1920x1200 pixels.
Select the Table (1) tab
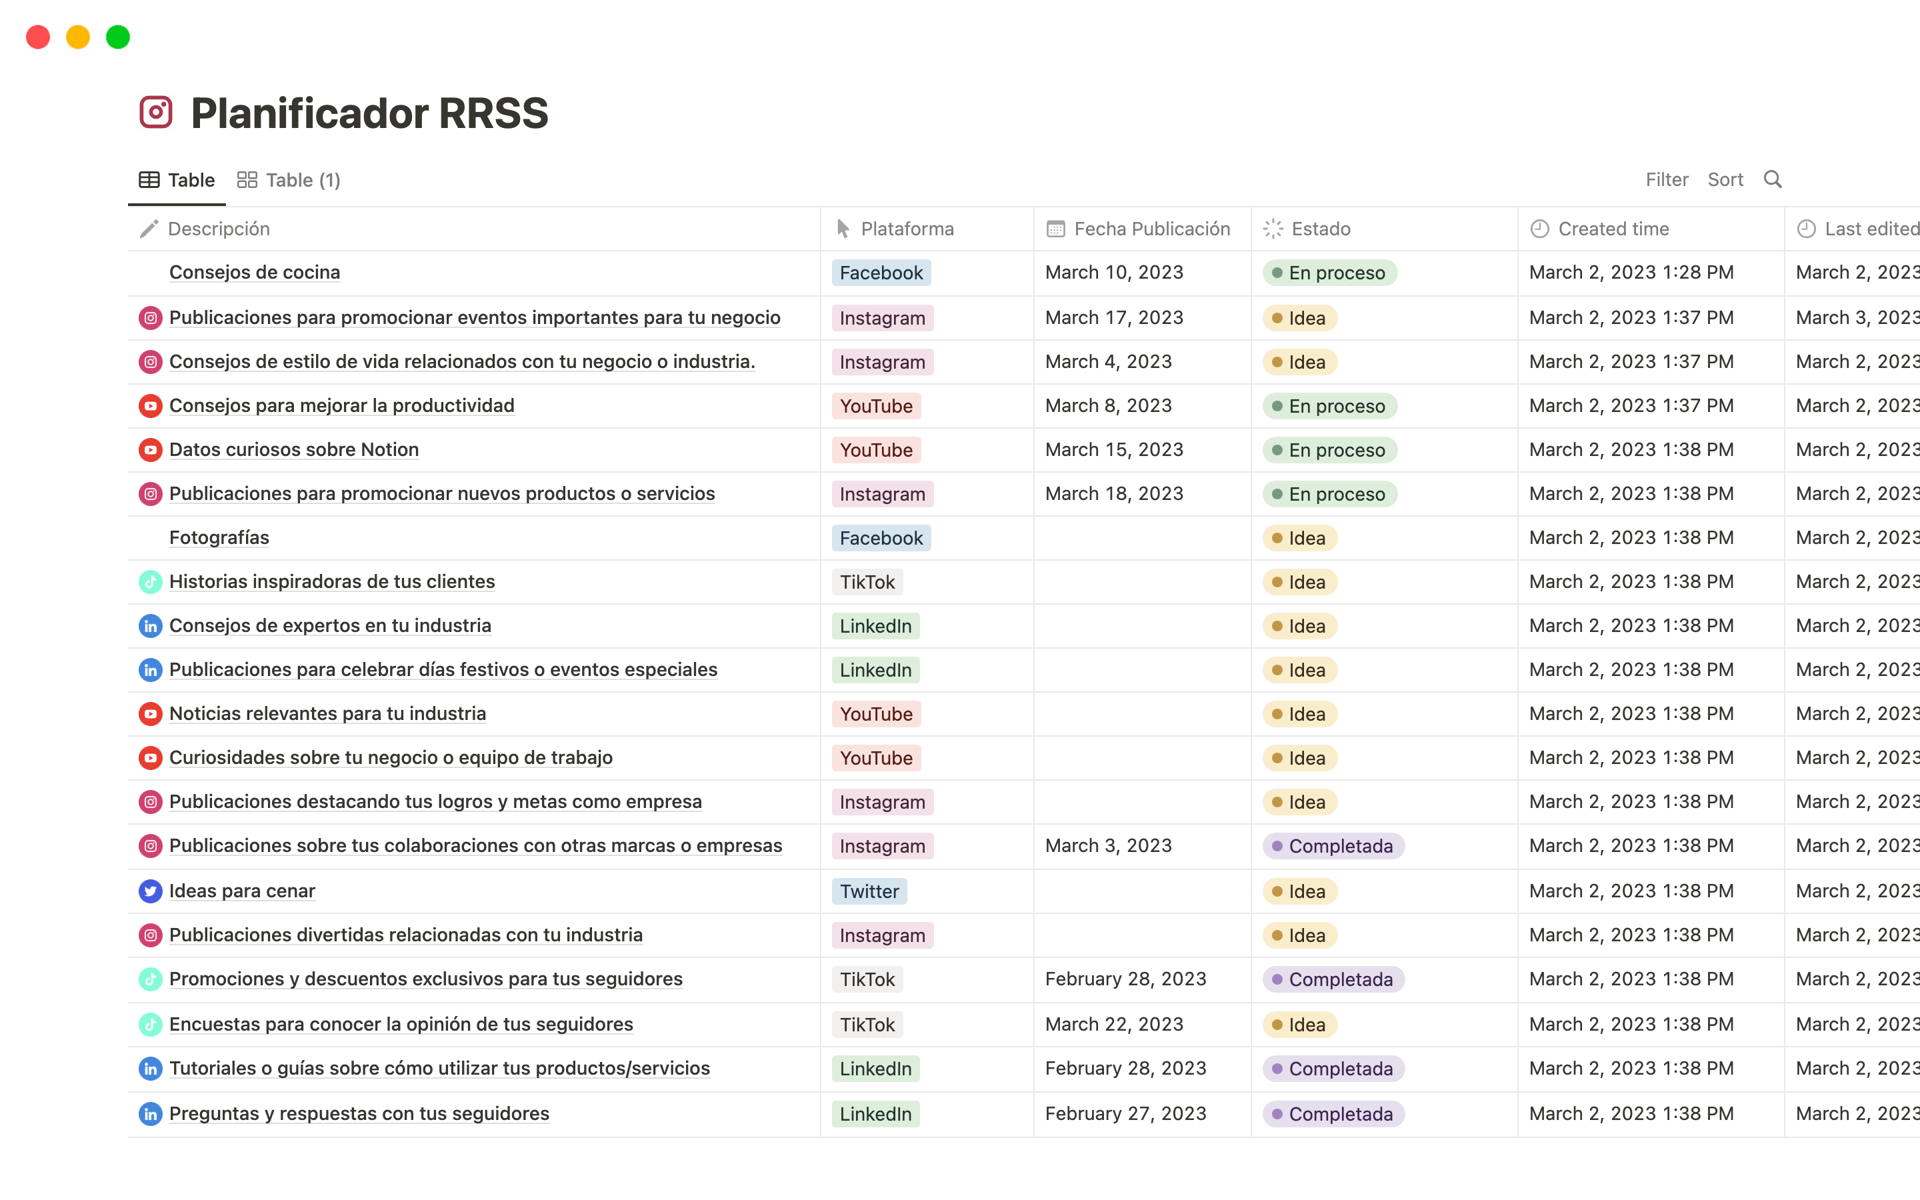(289, 180)
